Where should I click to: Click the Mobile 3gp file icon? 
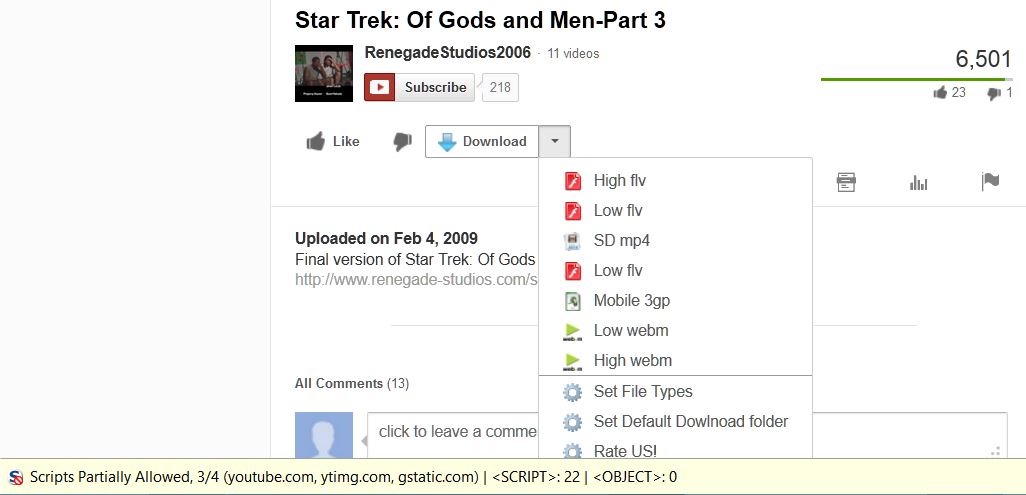[x=572, y=301]
